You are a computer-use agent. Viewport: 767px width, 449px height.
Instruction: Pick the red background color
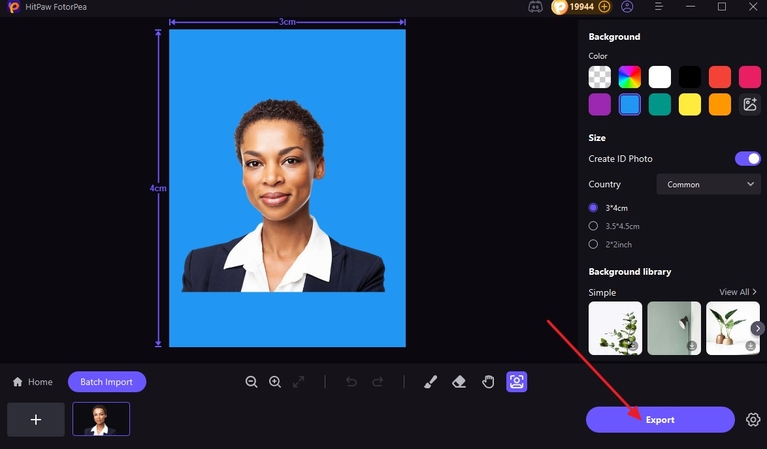720,77
